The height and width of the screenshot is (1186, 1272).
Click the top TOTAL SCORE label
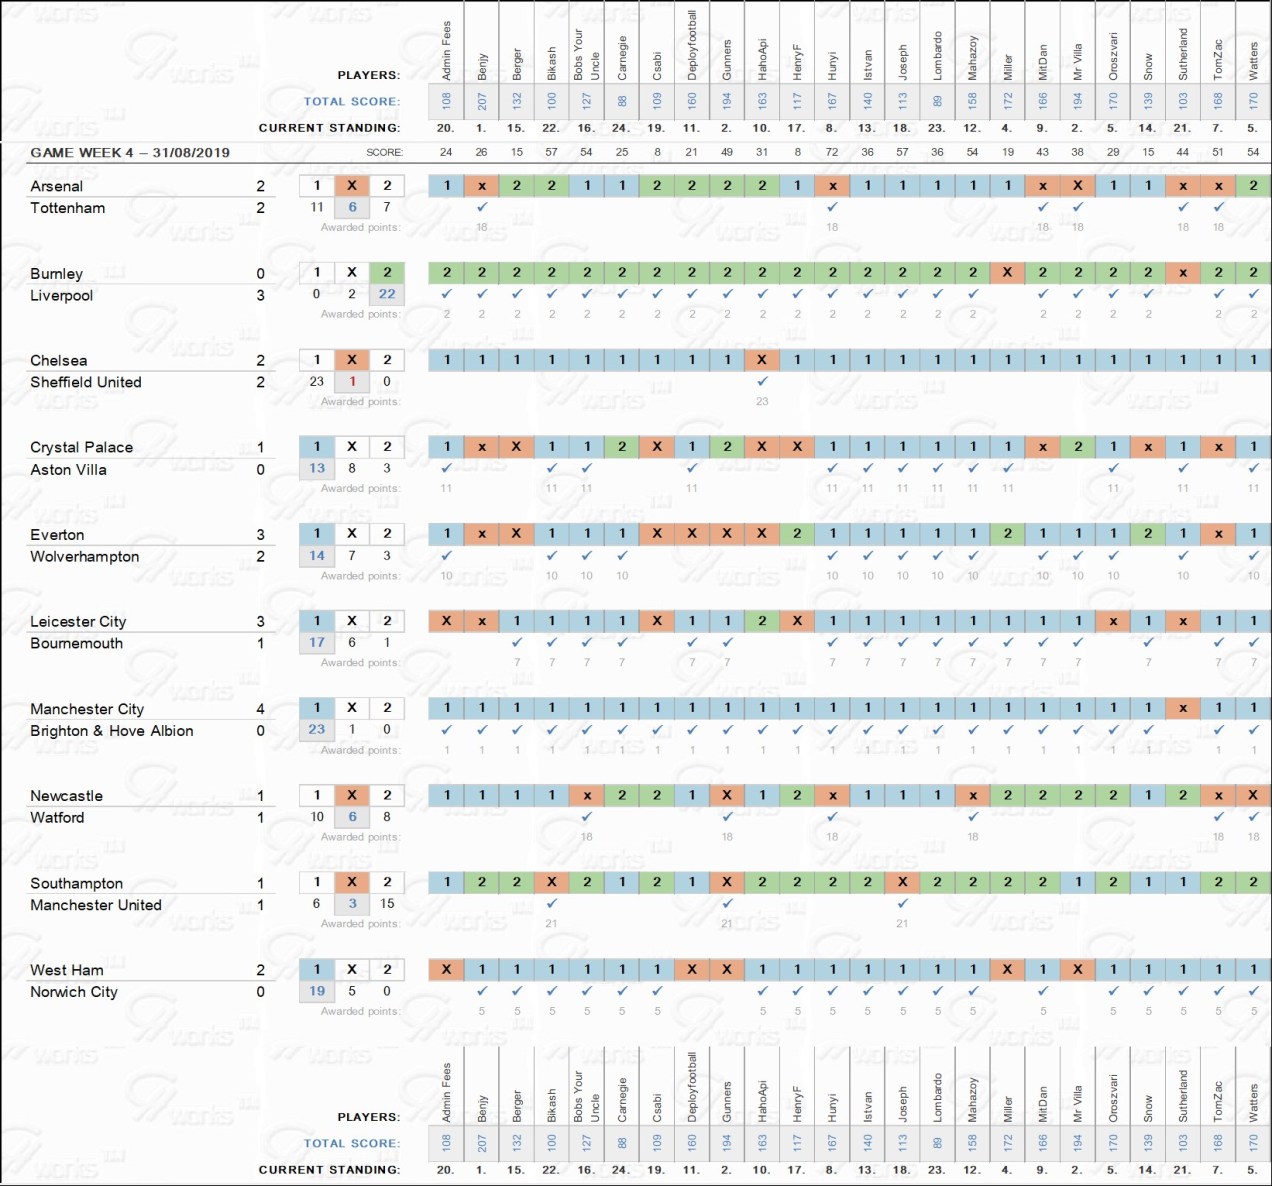coord(352,101)
